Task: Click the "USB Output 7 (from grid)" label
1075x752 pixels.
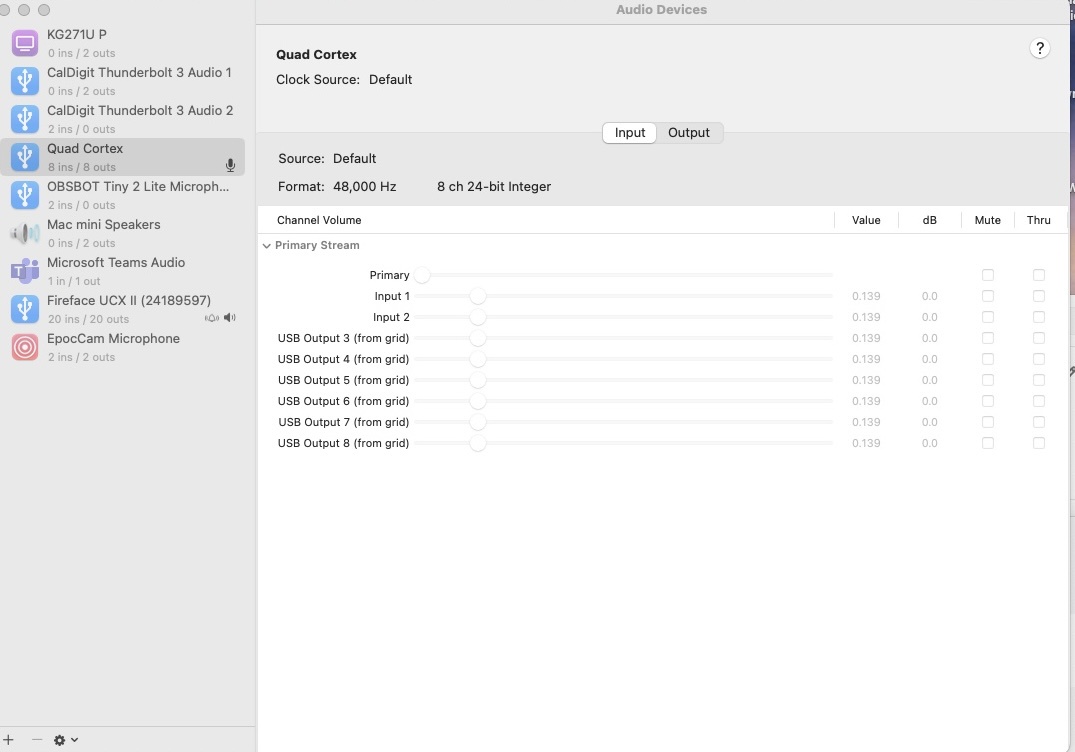Action: [343, 422]
